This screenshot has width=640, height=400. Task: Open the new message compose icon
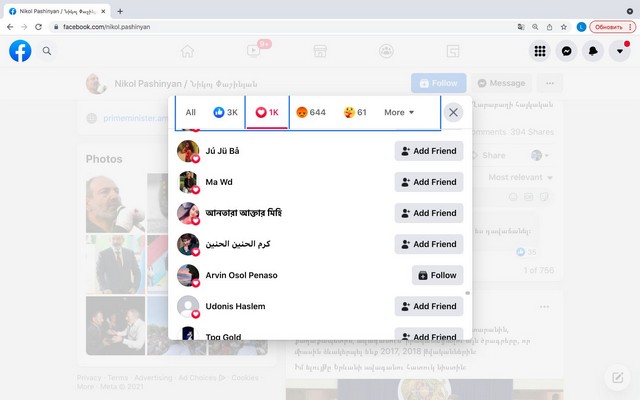pyautogui.click(x=618, y=378)
